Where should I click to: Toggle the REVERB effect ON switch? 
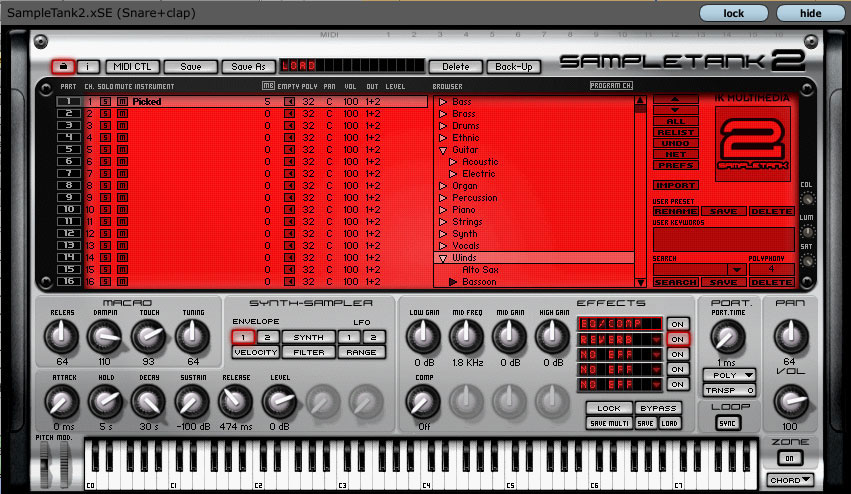[678, 339]
